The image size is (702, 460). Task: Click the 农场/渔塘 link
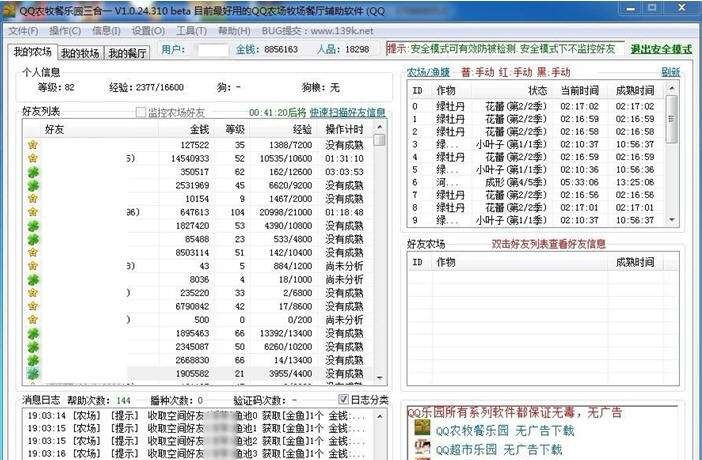point(428,72)
